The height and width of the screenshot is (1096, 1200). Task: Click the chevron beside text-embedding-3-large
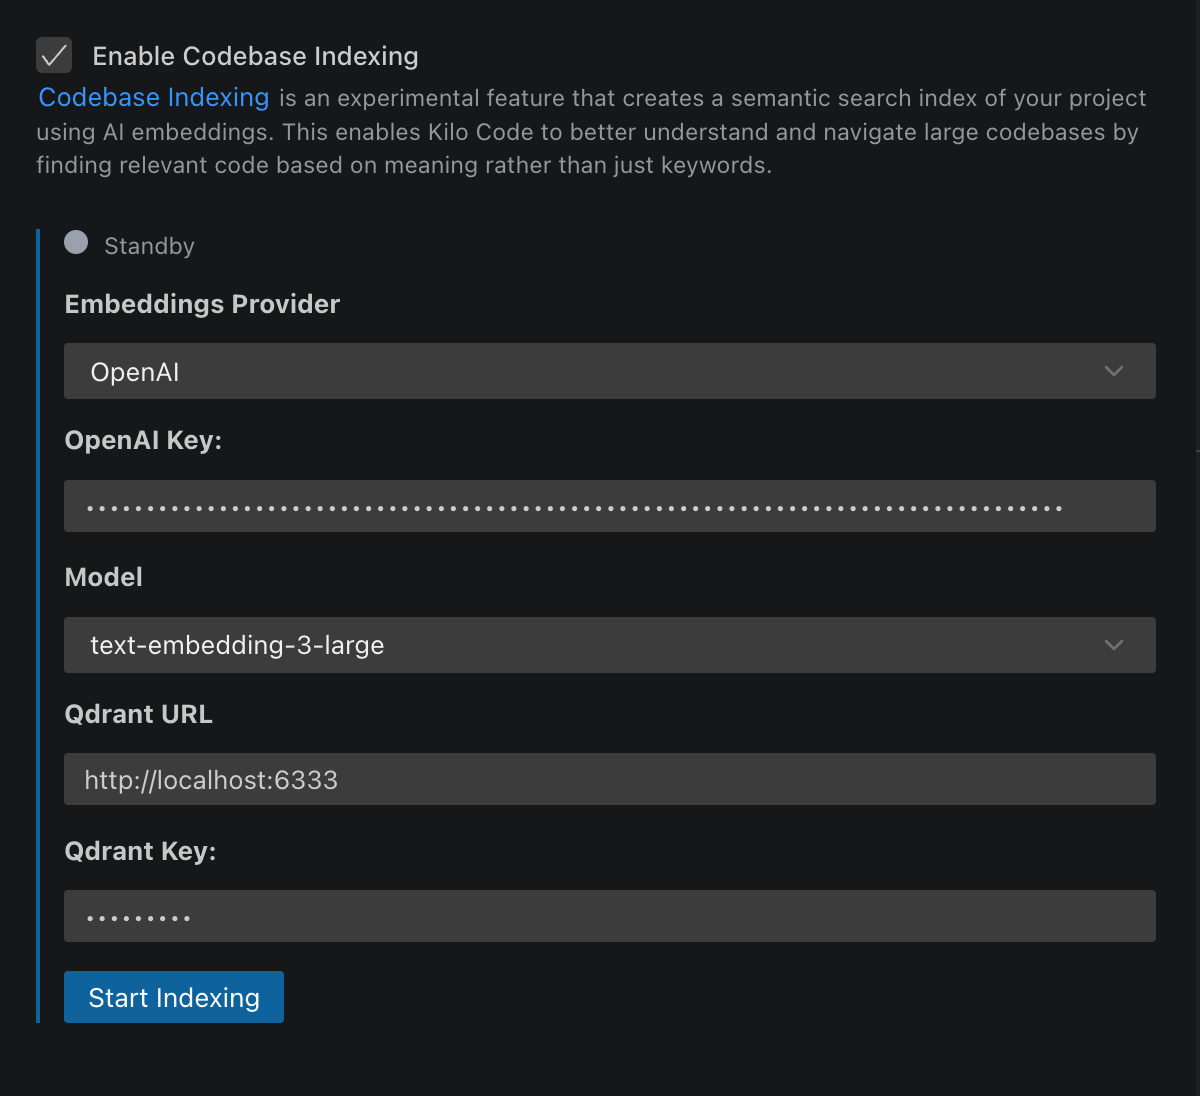(x=1113, y=645)
